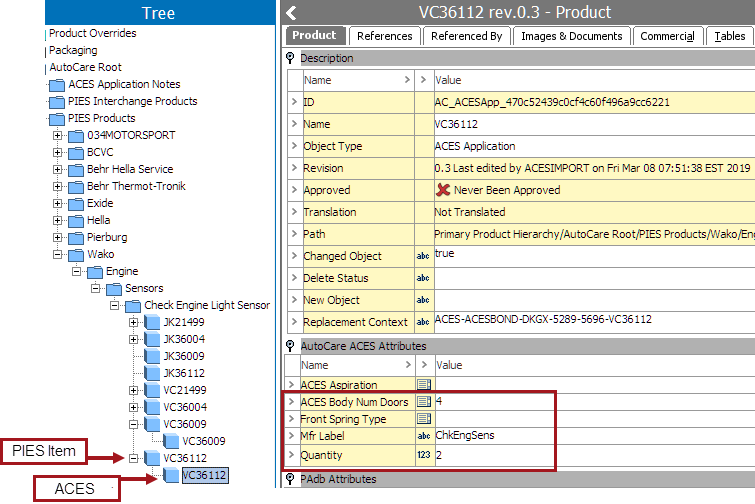Click the Name column header in Description
The width and height of the screenshot is (755, 504).
coord(350,80)
